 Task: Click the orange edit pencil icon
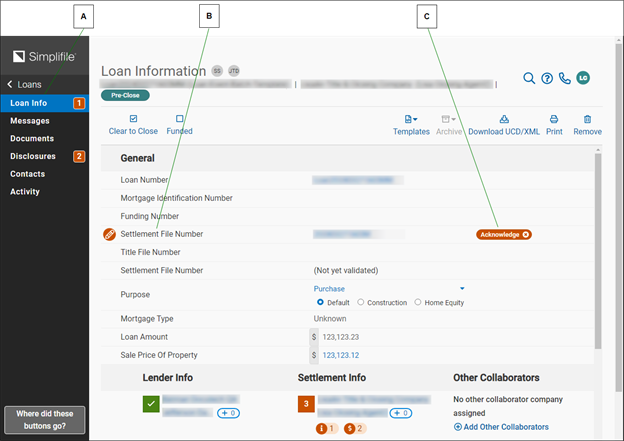point(109,234)
